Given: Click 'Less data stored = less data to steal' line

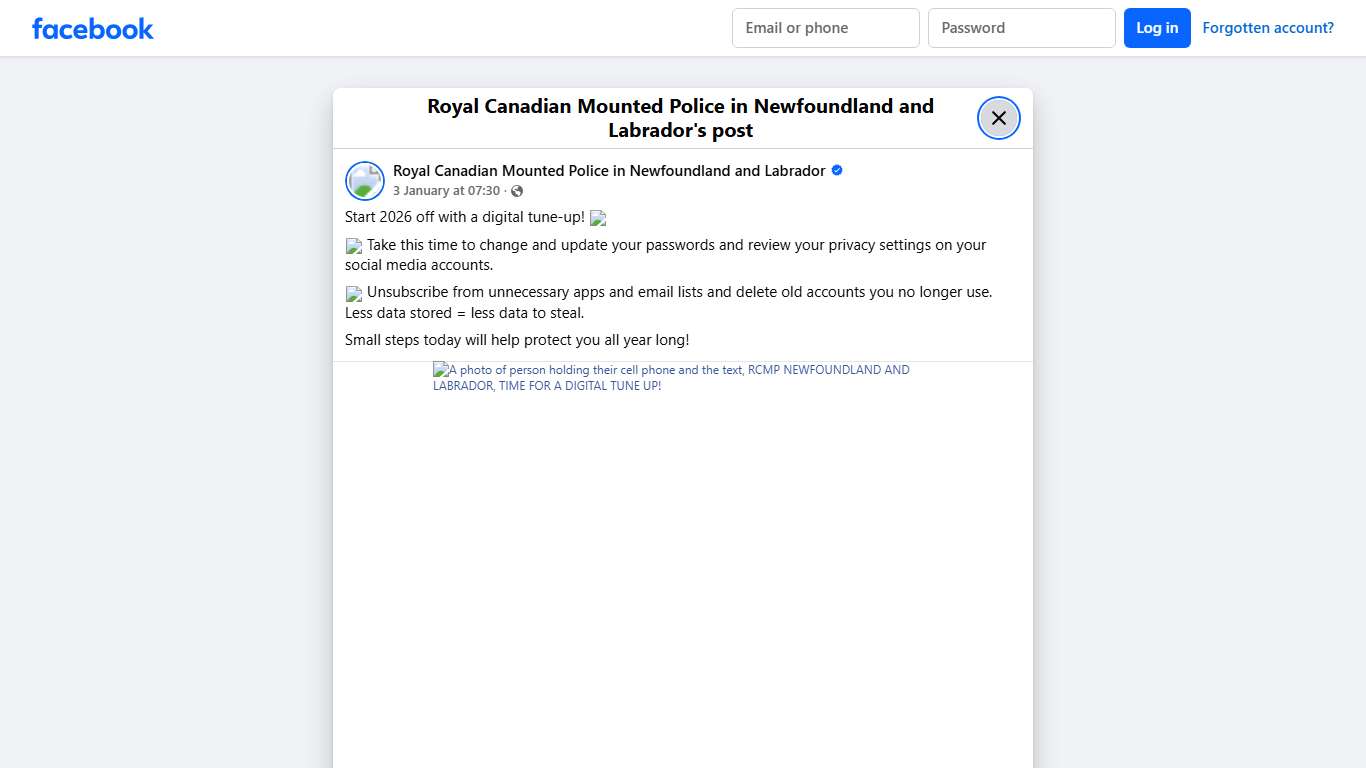Looking at the screenshot, I should tap(465, 313).
